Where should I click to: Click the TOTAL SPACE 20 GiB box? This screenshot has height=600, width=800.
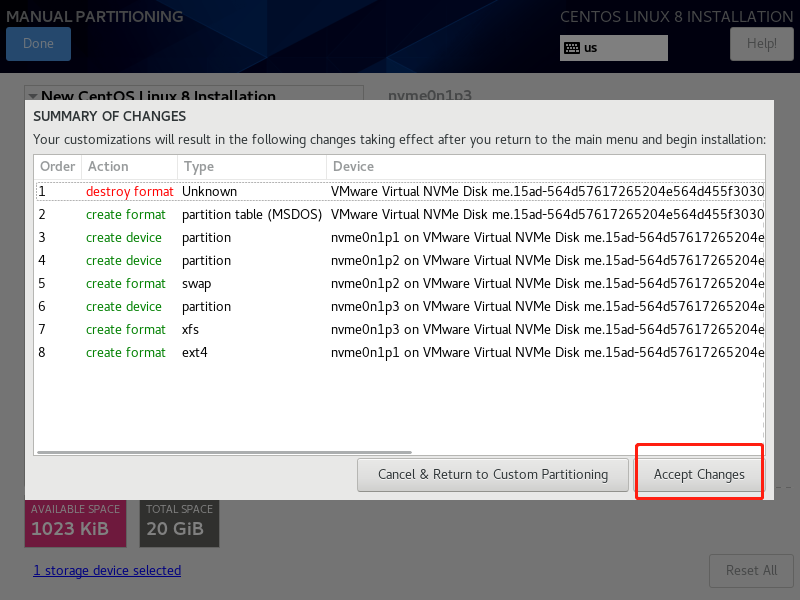coord(179,523)
